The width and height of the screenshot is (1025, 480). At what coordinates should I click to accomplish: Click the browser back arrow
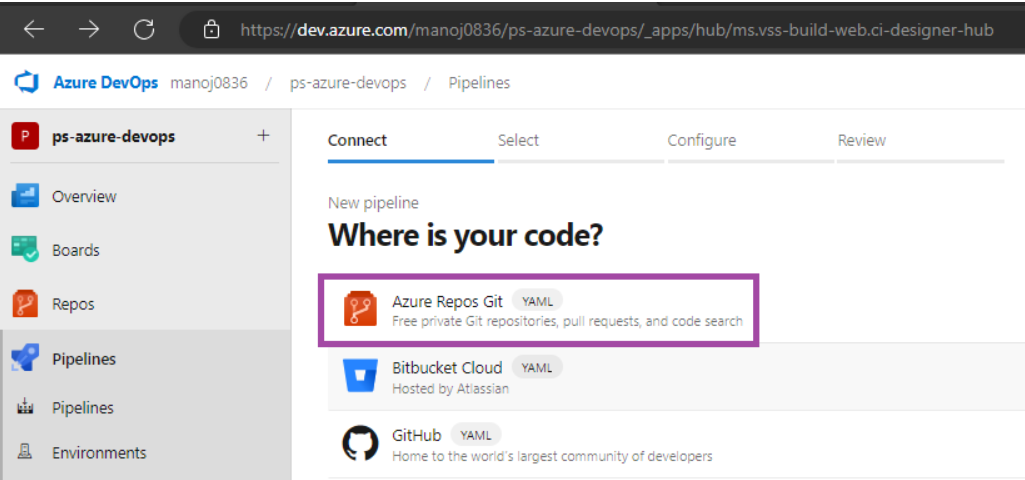tap(34, 29)
